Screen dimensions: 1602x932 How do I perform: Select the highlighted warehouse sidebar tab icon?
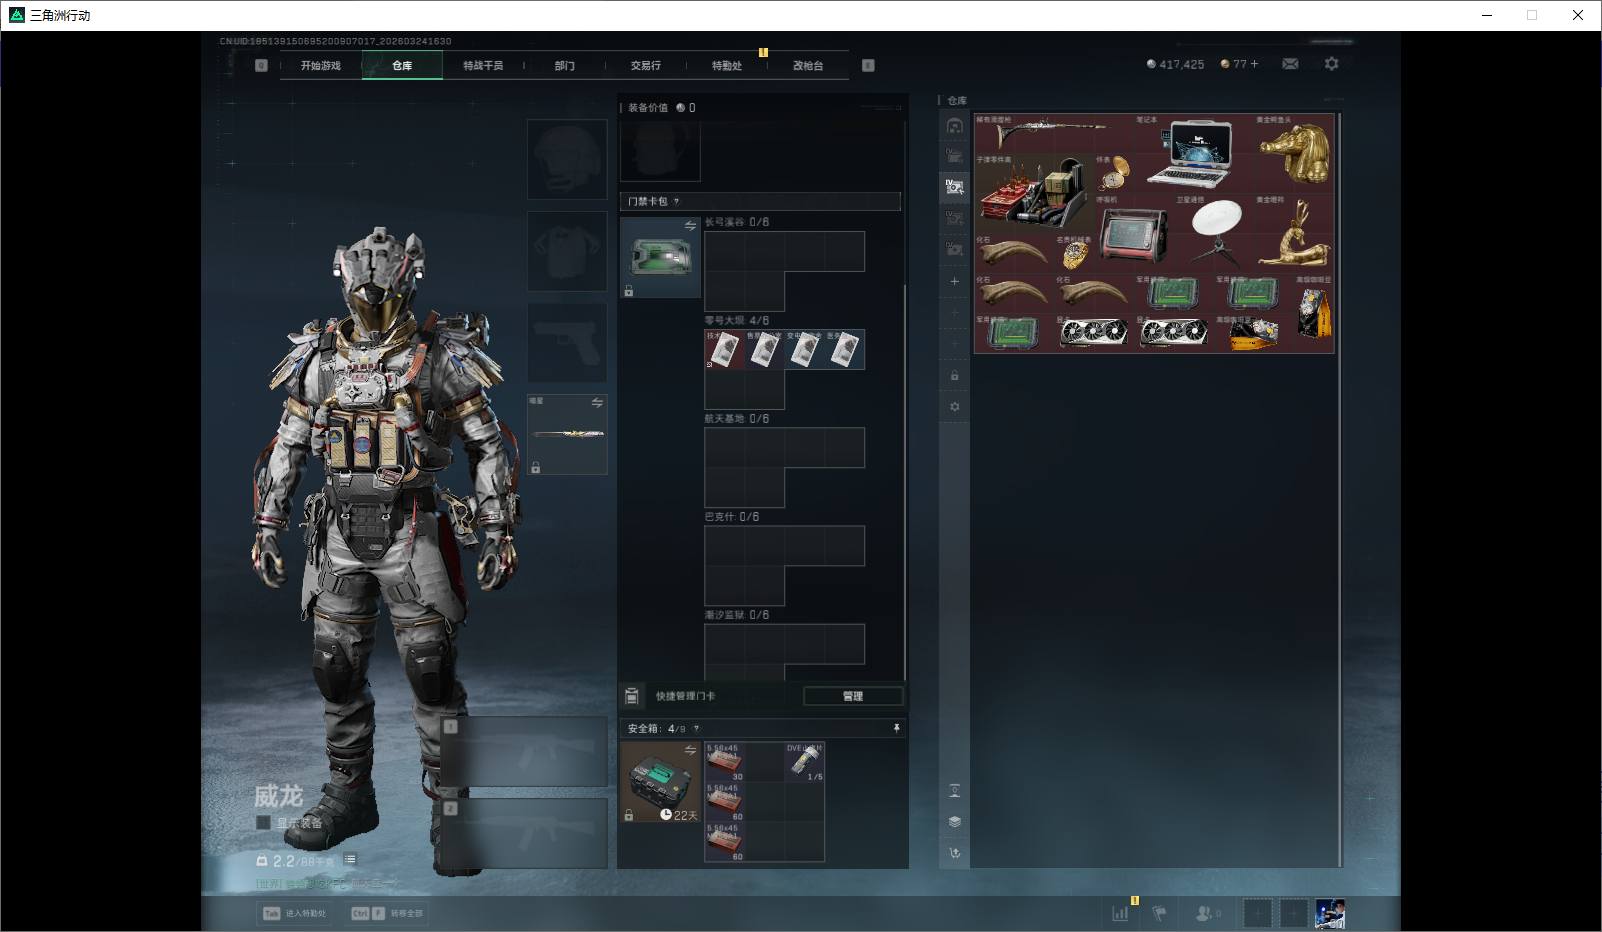tap(955, 187)
